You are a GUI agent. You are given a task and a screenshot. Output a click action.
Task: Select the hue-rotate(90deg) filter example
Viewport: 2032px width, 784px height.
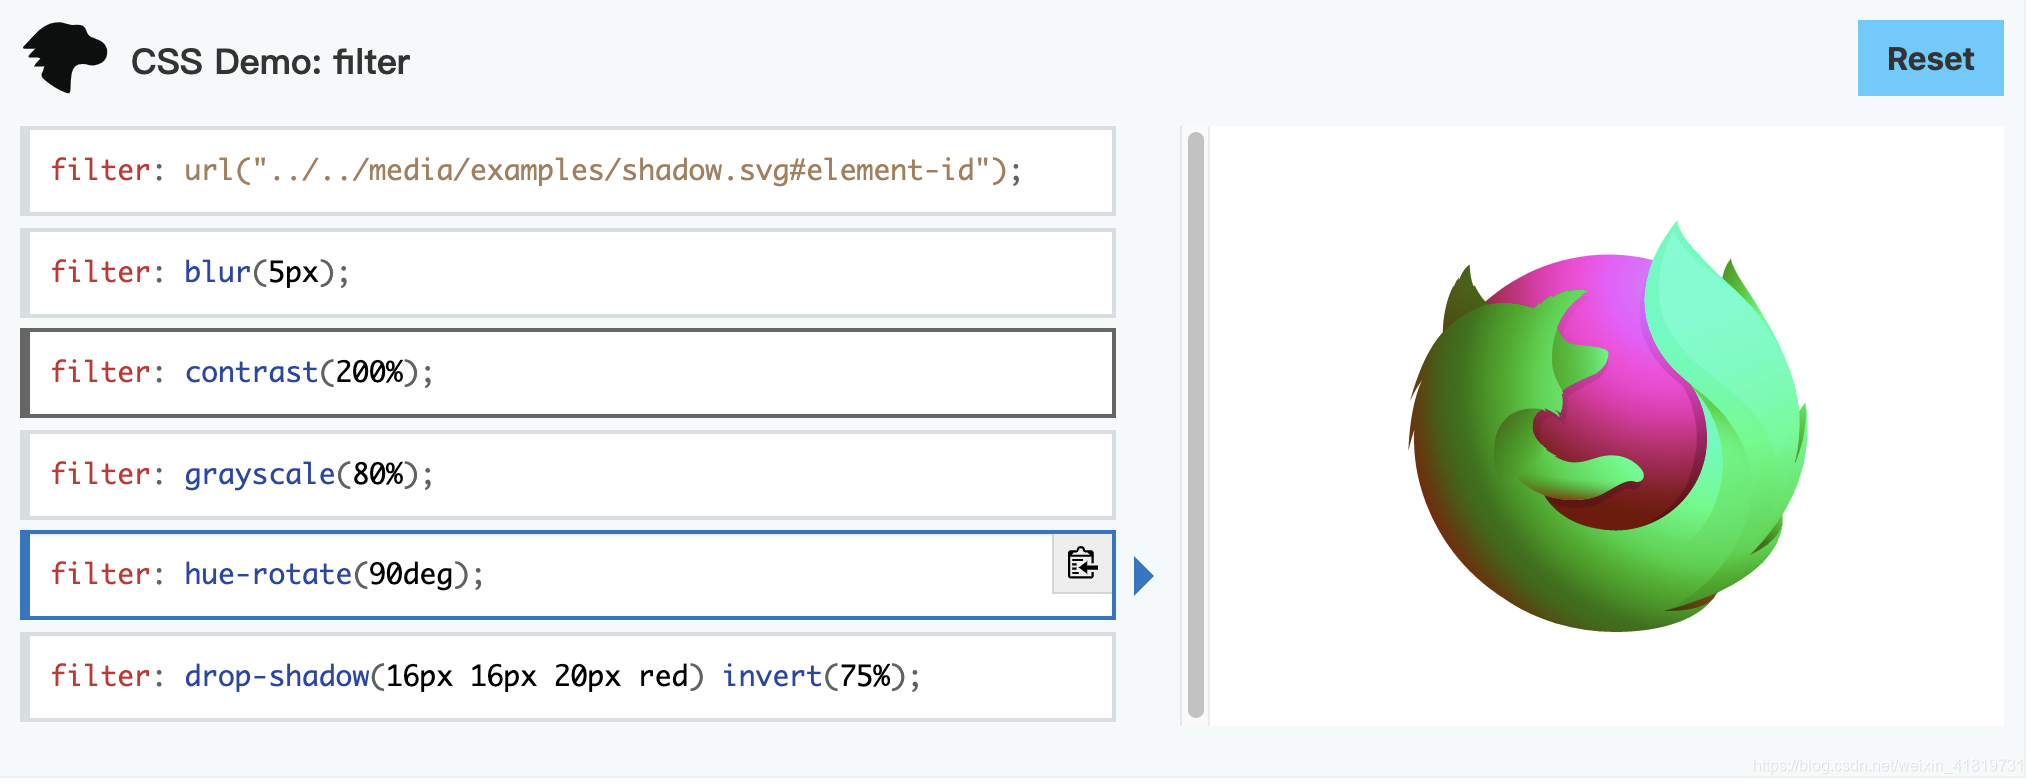(x=569, y=577)
